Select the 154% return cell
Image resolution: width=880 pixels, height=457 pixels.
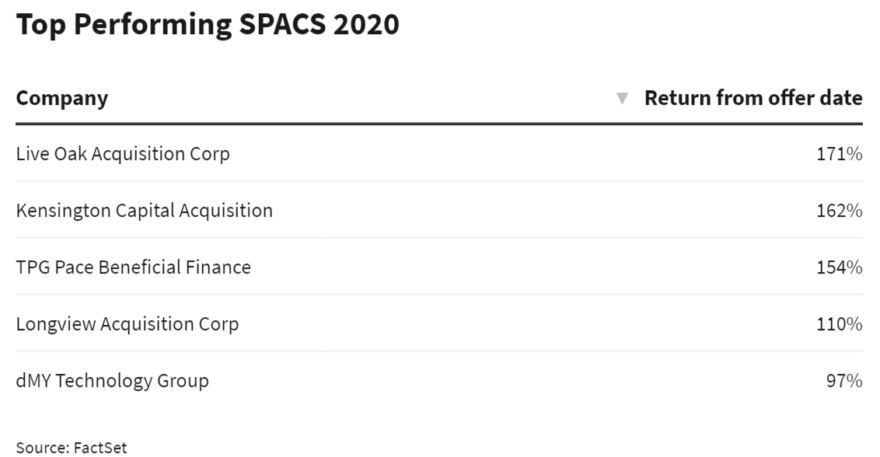click(839, 267)
